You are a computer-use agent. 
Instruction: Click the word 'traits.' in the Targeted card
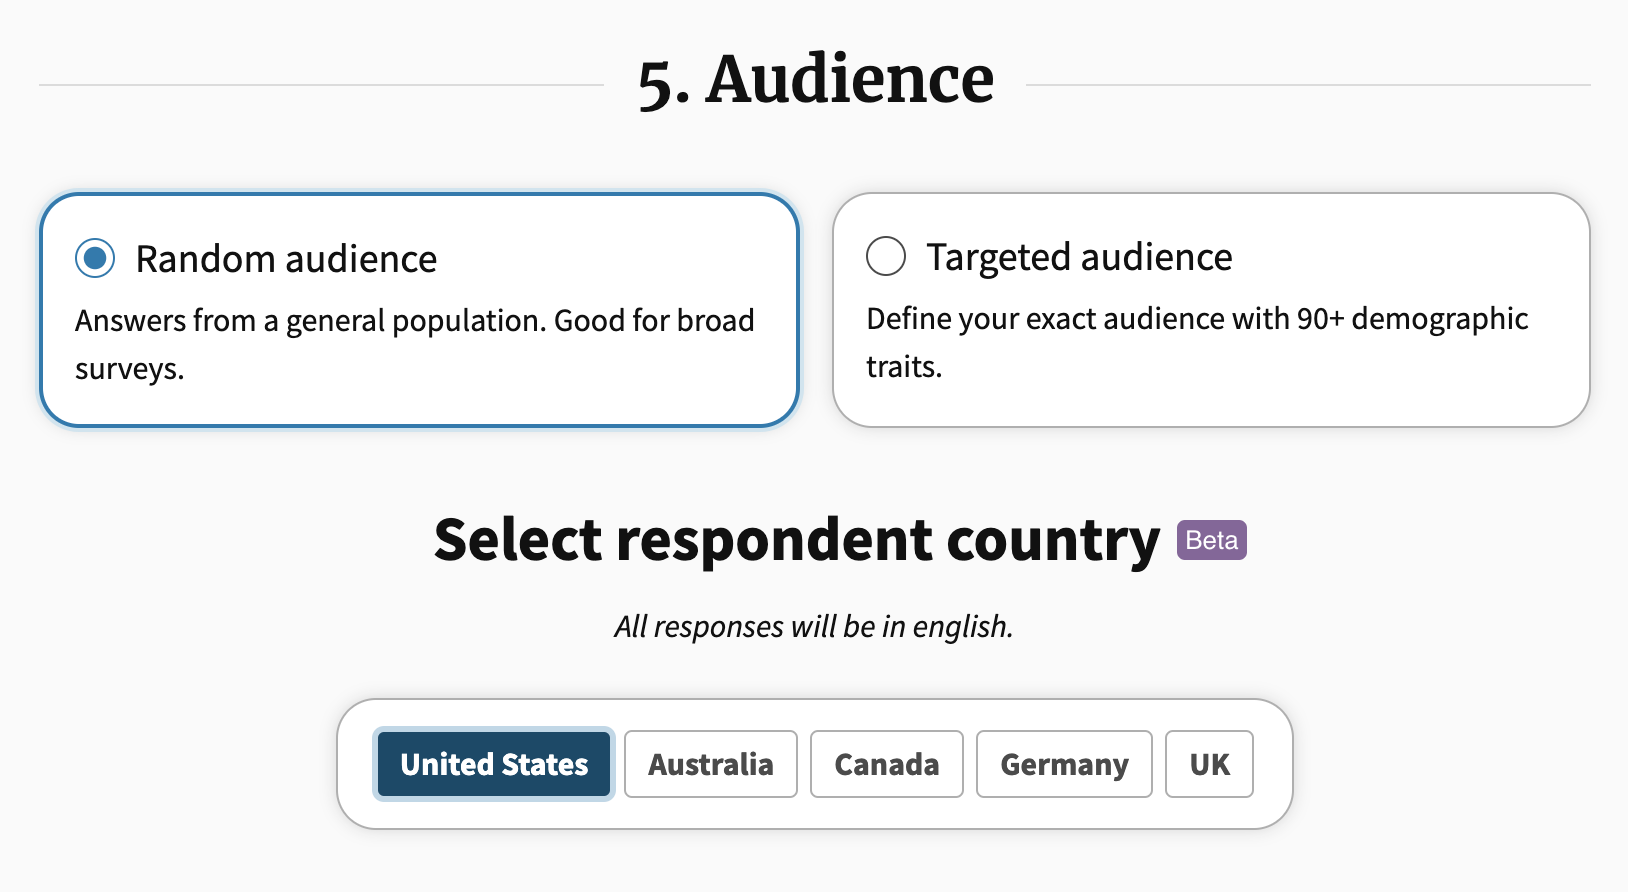click(x=904, y=367)
